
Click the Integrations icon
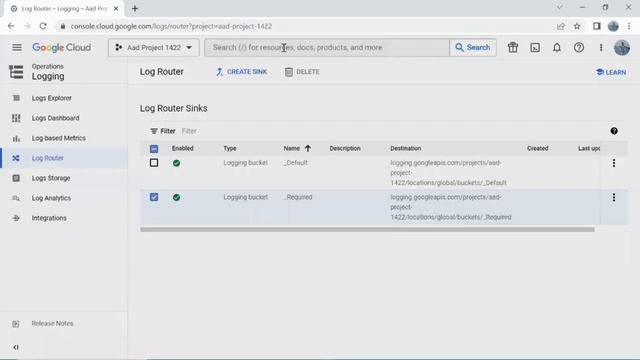[16, 218]
